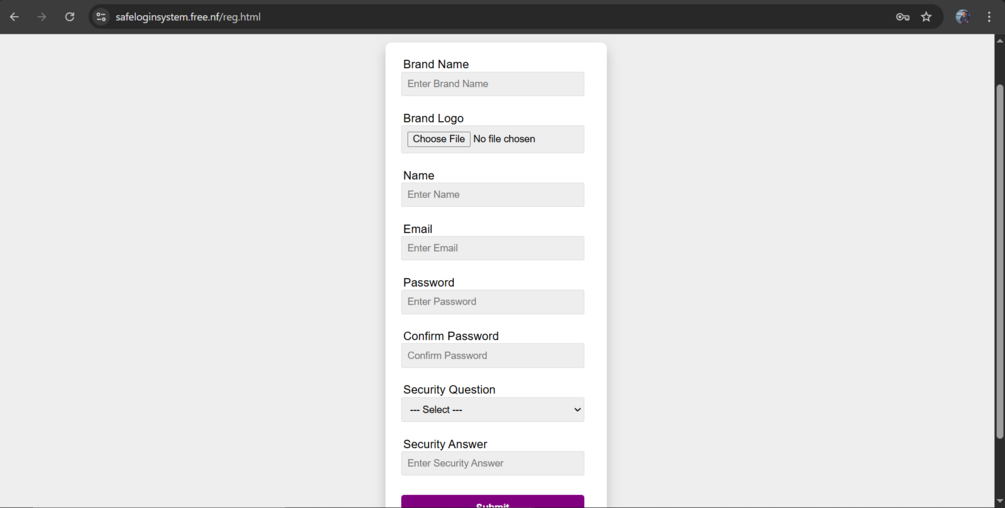The height and width of the screenshot is (508, 1005).
Task: Submit the registration form
Action: point(492,502)
